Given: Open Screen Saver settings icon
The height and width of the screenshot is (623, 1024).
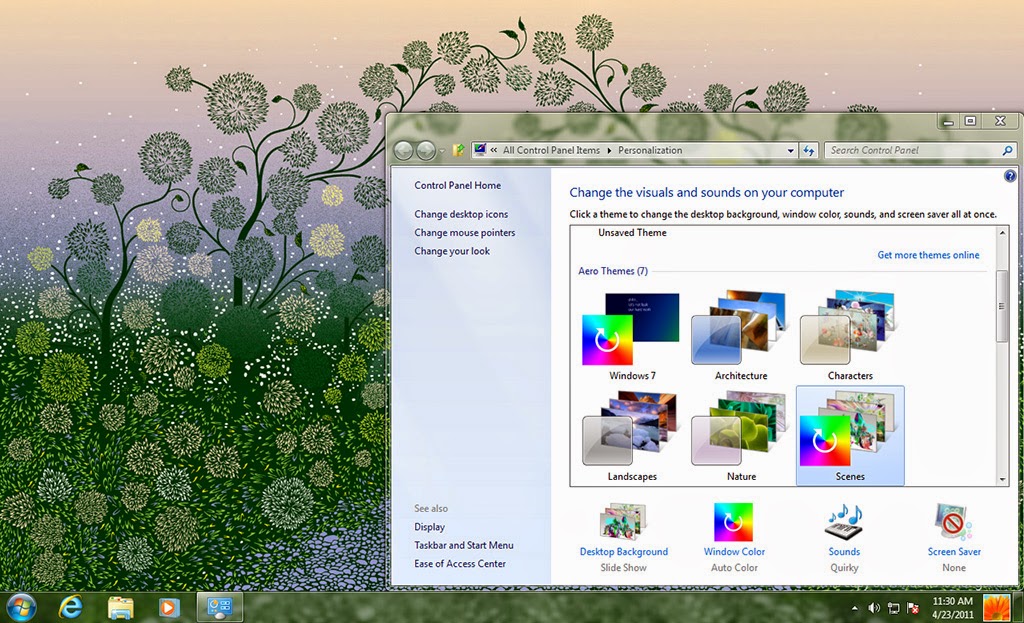Looking at the screenshot, I should 953,522.
